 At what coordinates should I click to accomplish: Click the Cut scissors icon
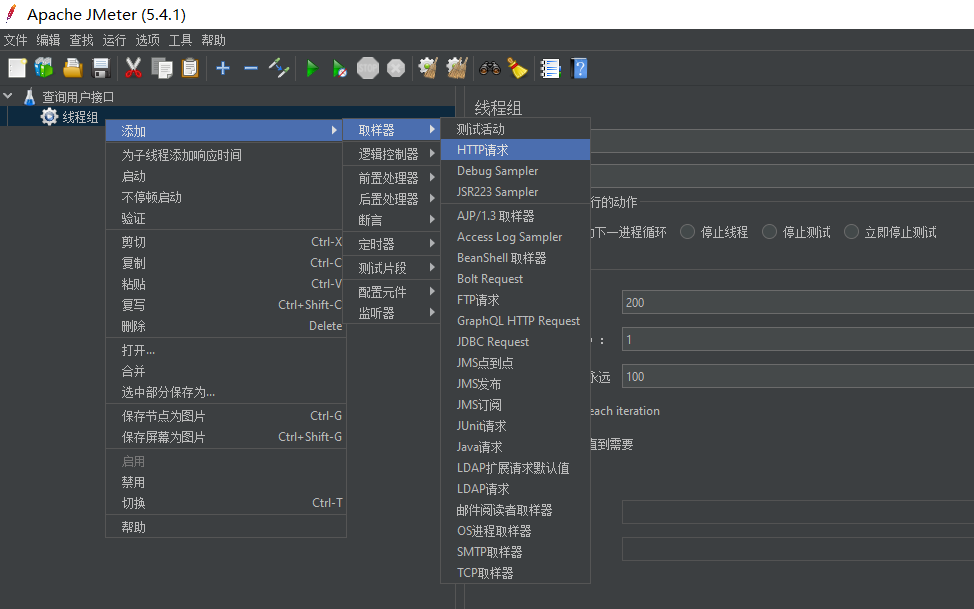pyautogui.click(x=133, y=68)
